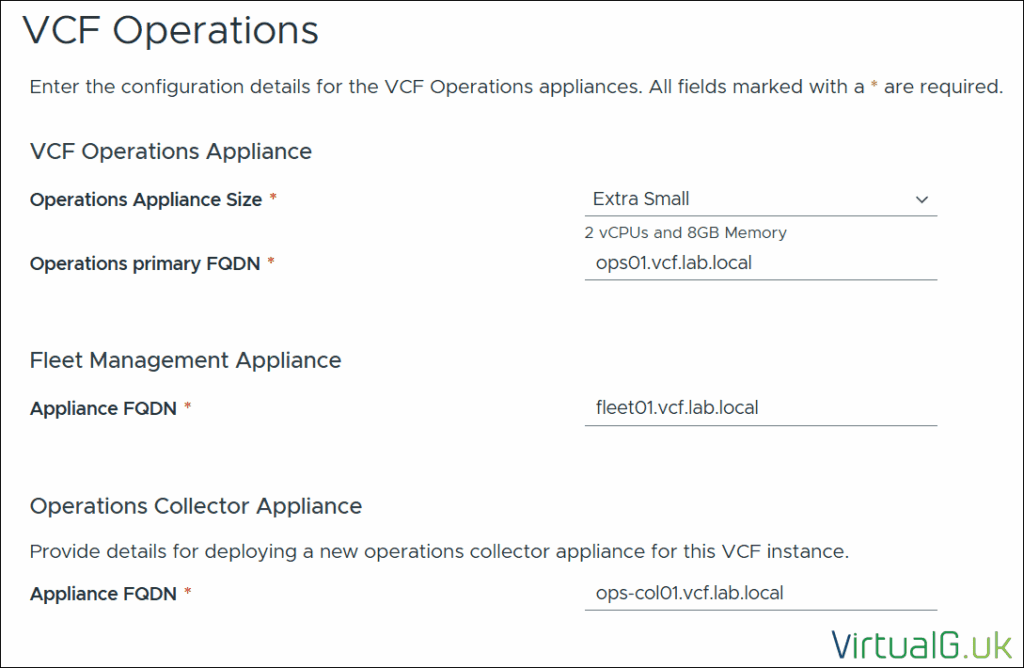
Task: Click the 'Provide details for deploying' description text
Action: [439, 551]
